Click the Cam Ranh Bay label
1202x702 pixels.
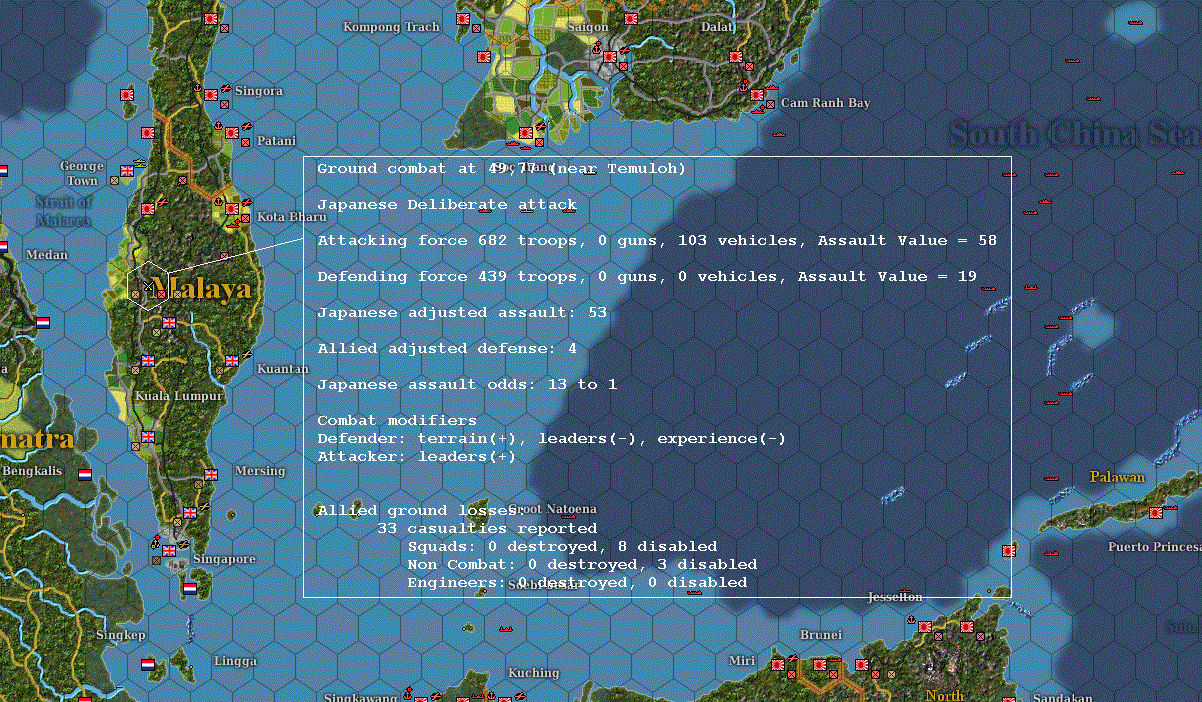pyautogui.click(x=826, y=103)
